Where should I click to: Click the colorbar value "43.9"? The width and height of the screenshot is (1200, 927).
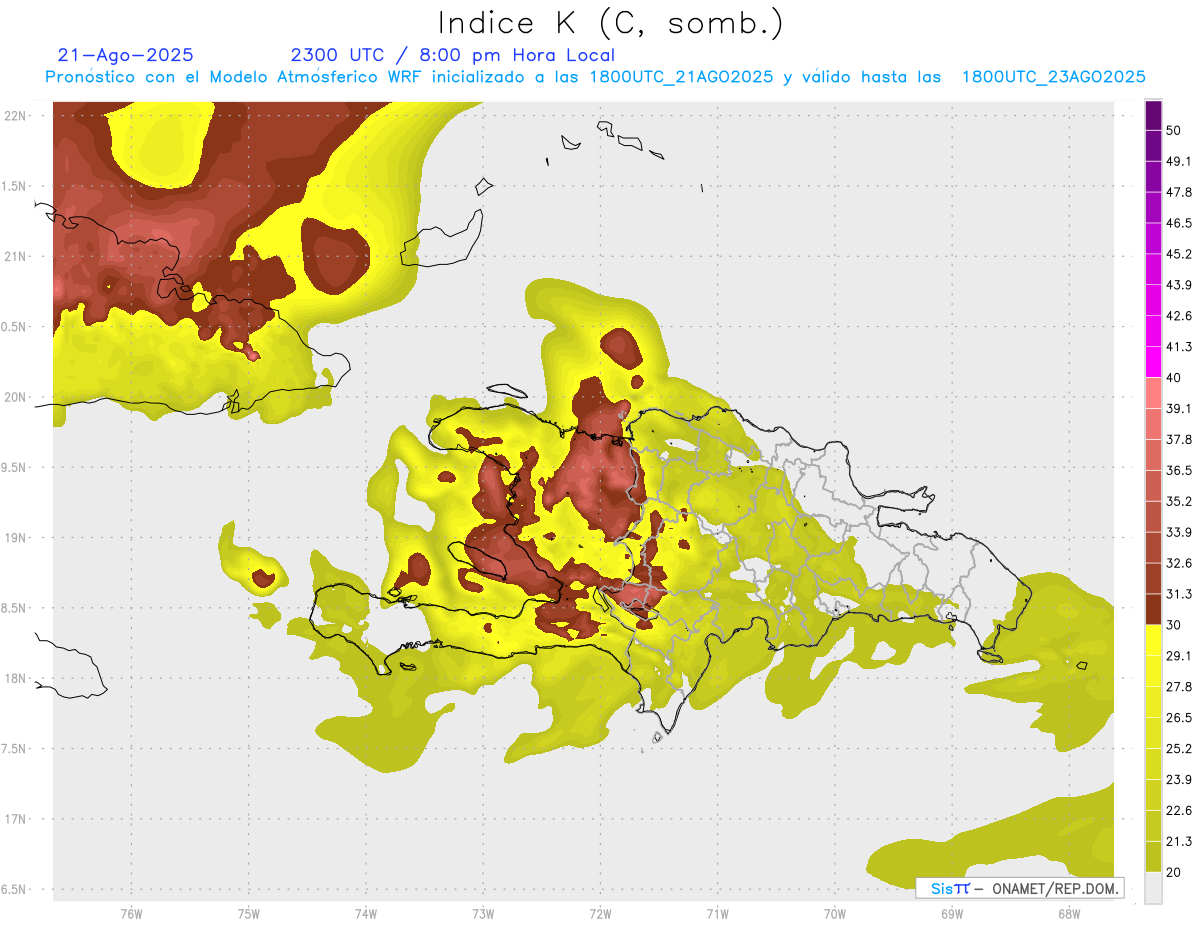(1179, 285)
